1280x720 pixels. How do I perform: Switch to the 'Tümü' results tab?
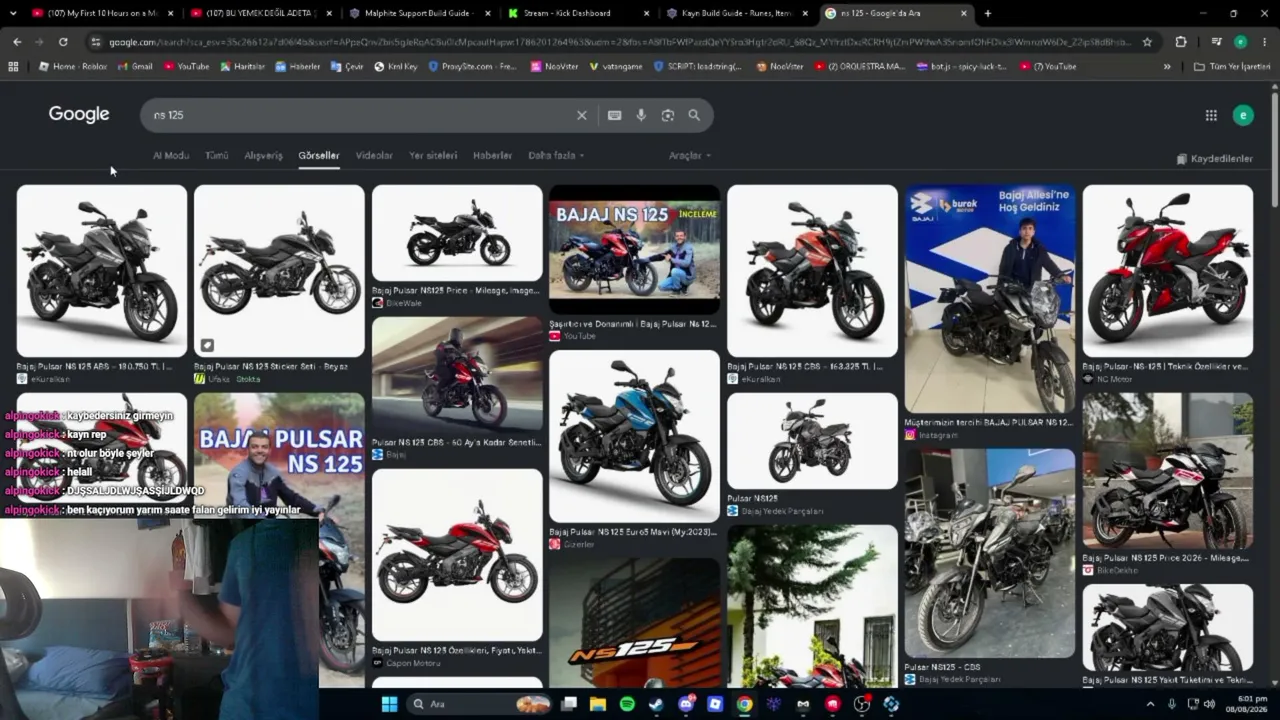217,156
